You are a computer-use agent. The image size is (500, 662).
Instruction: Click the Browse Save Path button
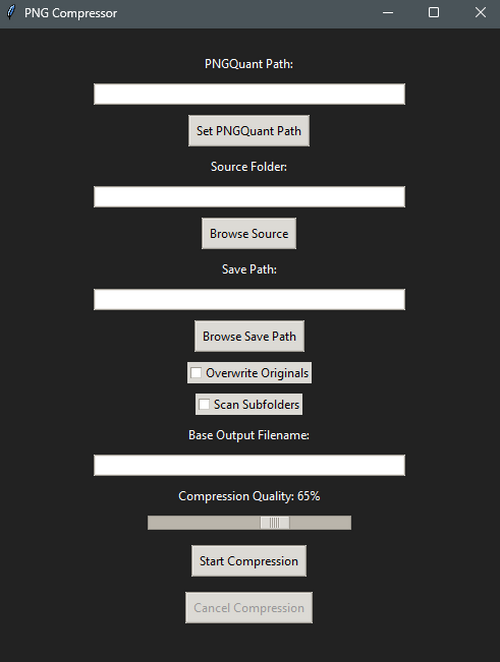tap(249, 336)
